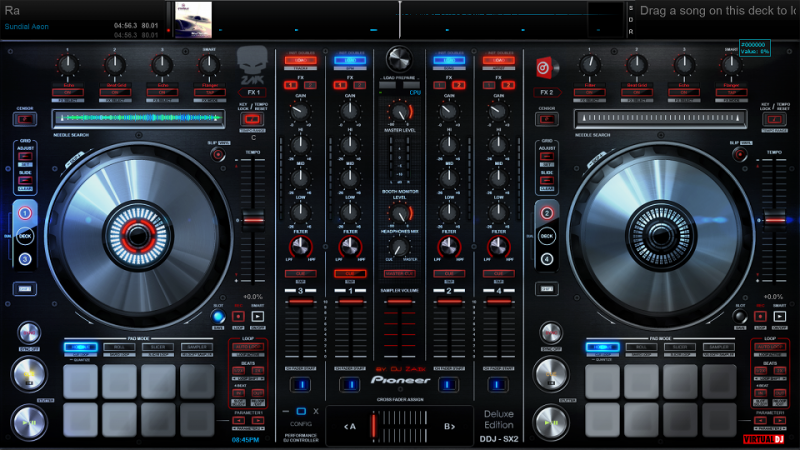Click the browse knob at mixer top
The width and height of the screenshot is (800, 450).
click(x=399, y=59)
